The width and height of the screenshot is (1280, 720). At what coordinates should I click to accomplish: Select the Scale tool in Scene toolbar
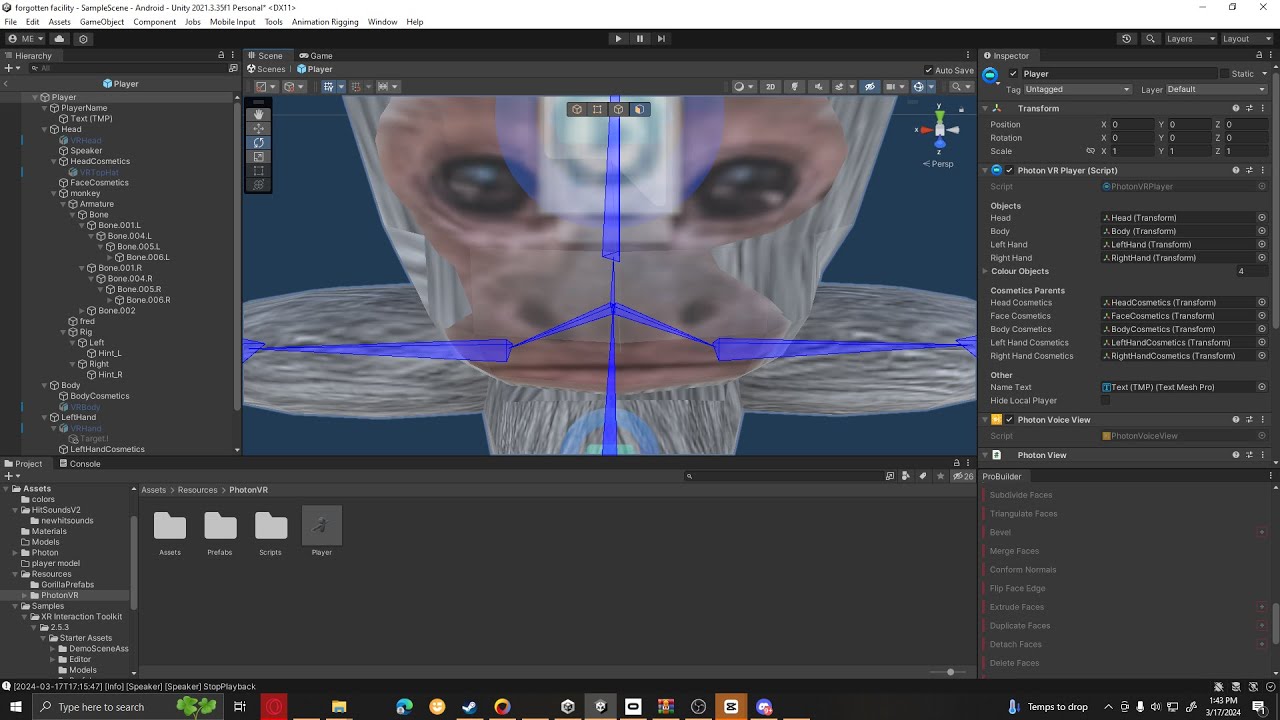258,156
